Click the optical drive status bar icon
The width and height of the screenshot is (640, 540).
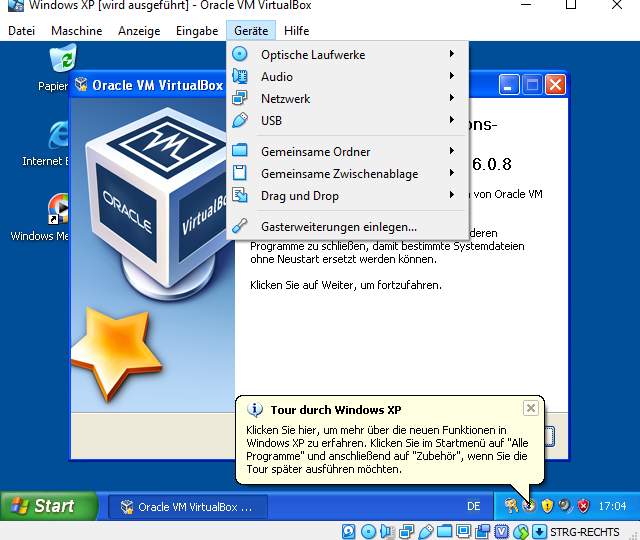(x=369, y=531)
